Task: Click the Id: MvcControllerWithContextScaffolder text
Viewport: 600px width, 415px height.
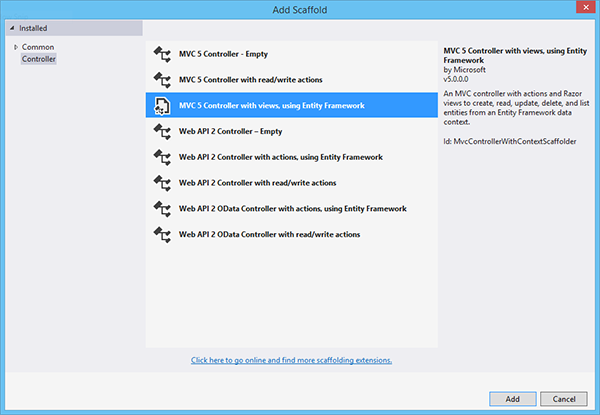Action: pyautogui.click(x=510, y=142)
